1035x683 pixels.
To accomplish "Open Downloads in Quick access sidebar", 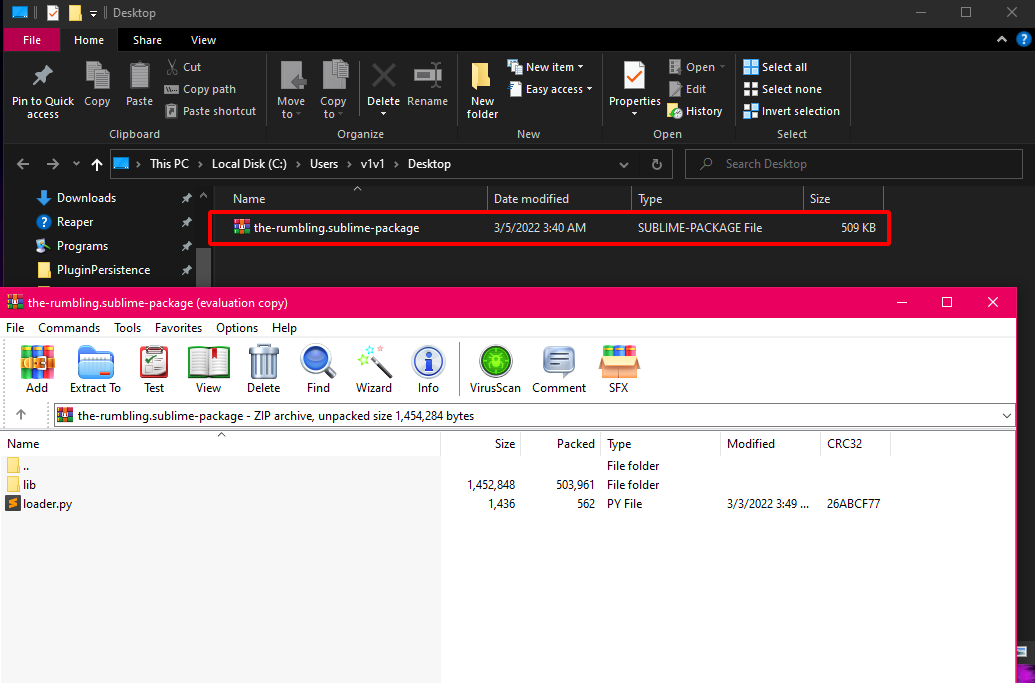I will pos(86,198).
